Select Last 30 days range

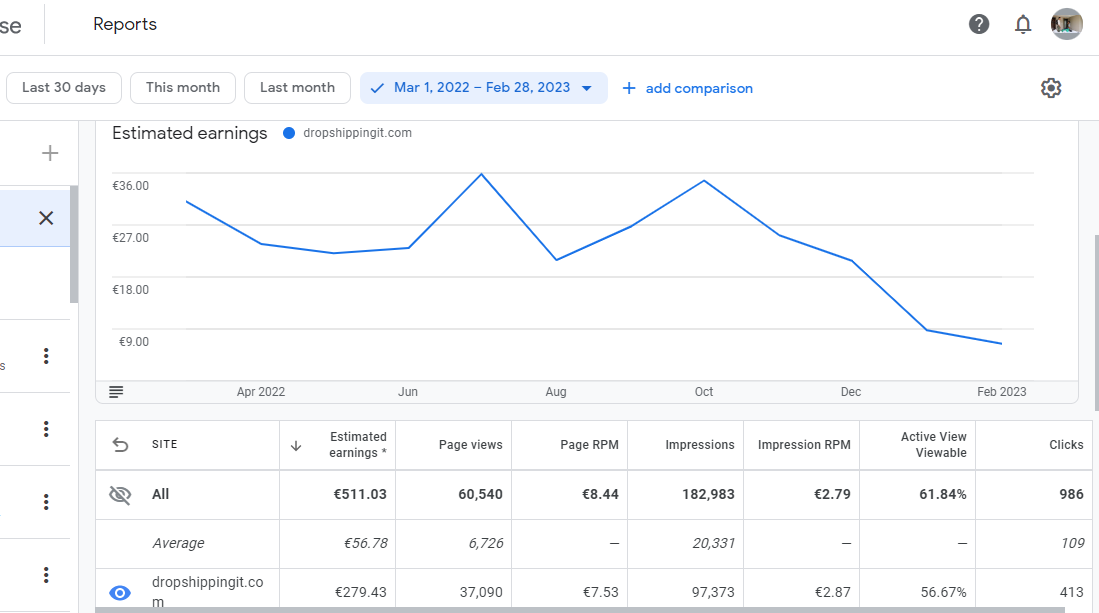[64, 88]
